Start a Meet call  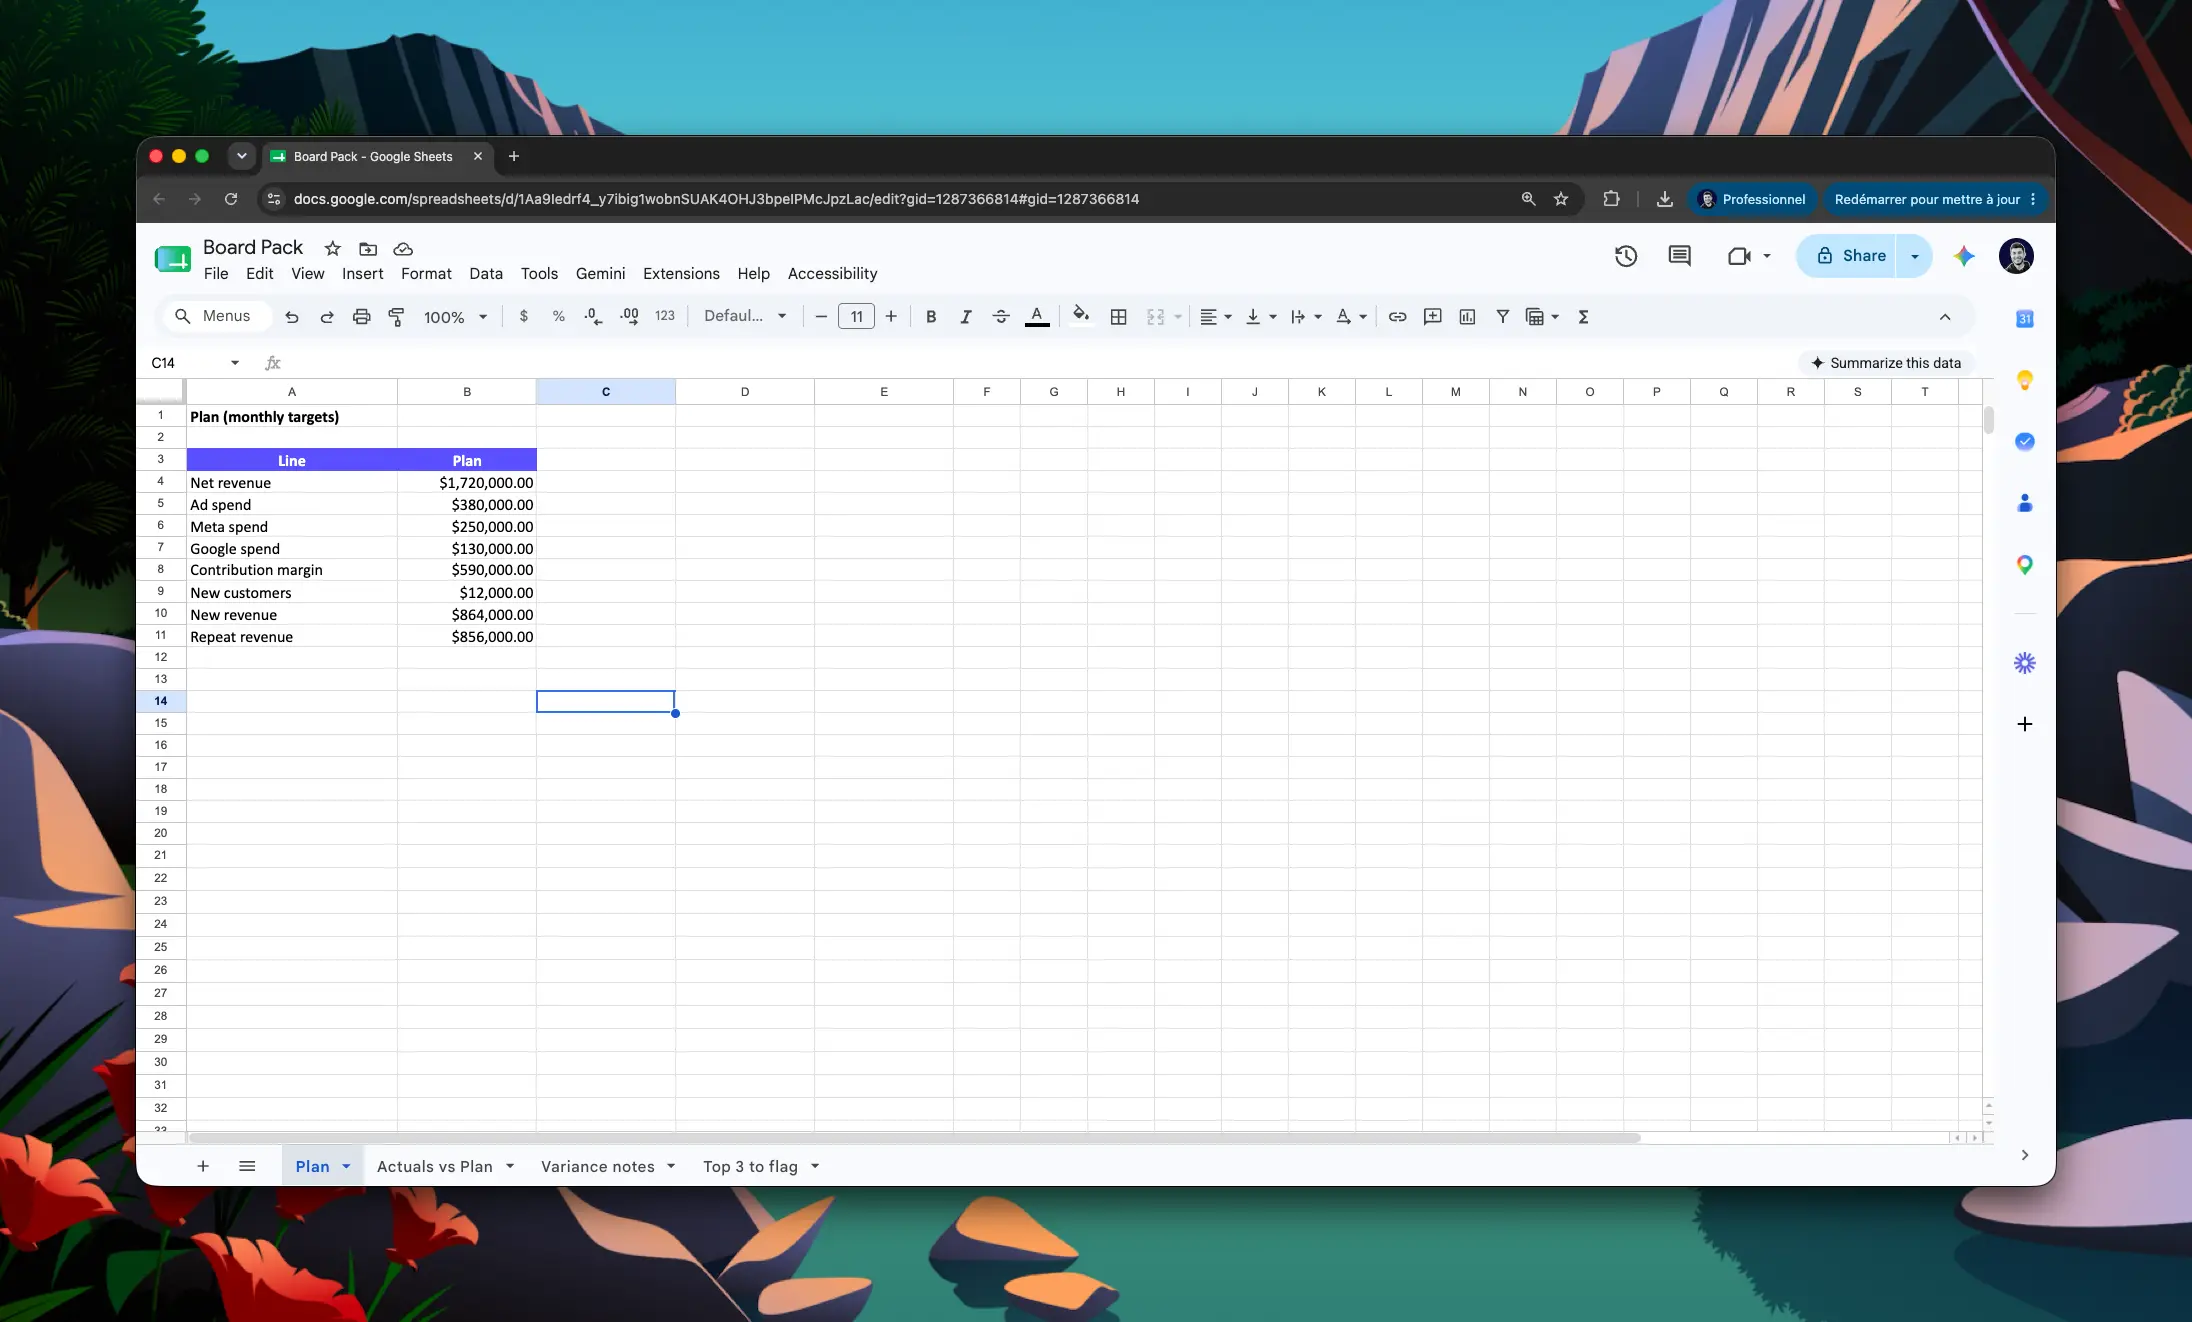[x=1740, y=256]
